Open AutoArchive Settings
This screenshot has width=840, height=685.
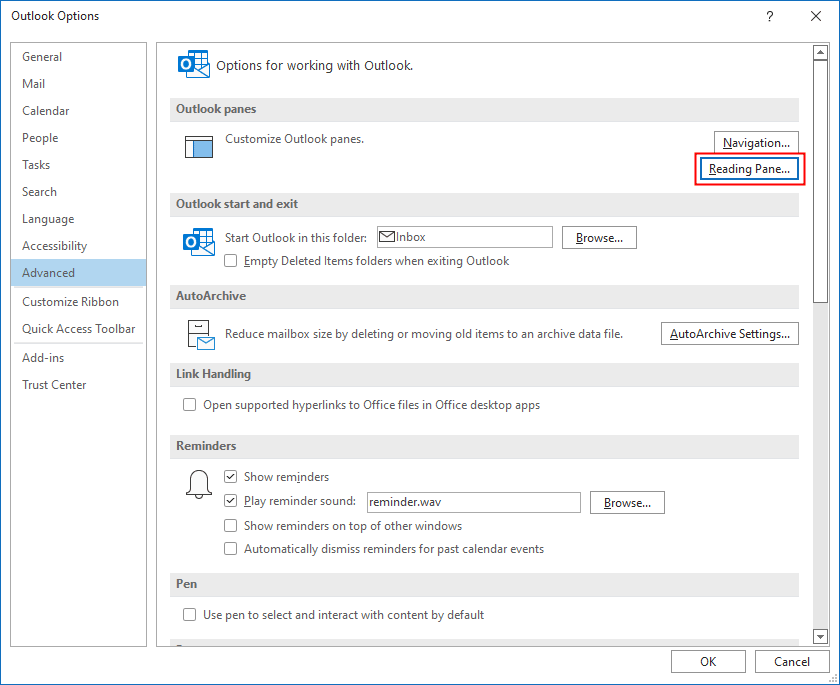click(x=729, y=333)
